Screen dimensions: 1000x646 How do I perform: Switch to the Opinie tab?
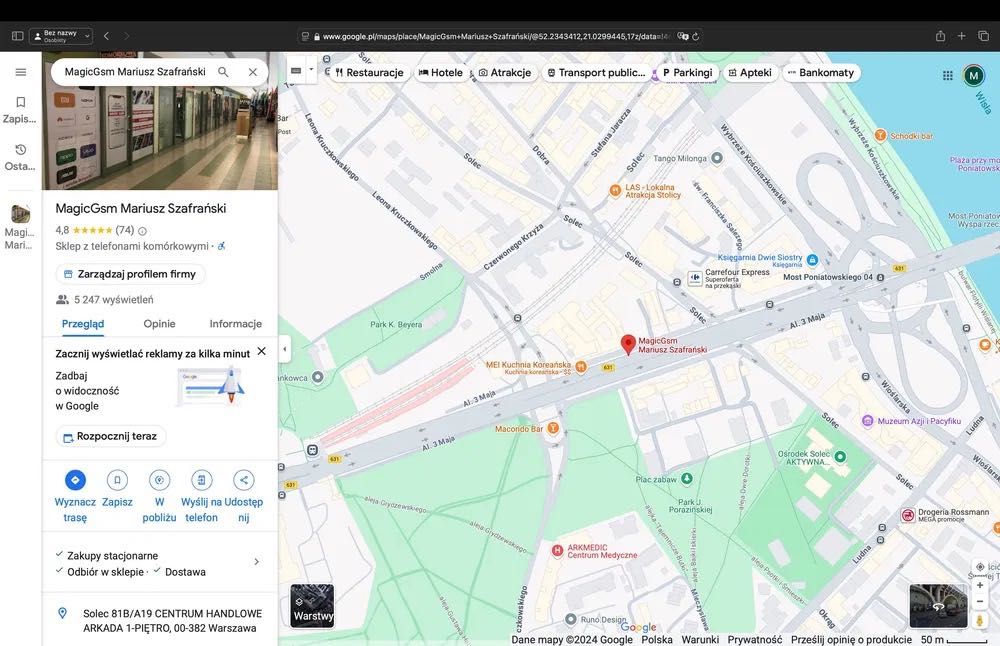click(159, 324)
